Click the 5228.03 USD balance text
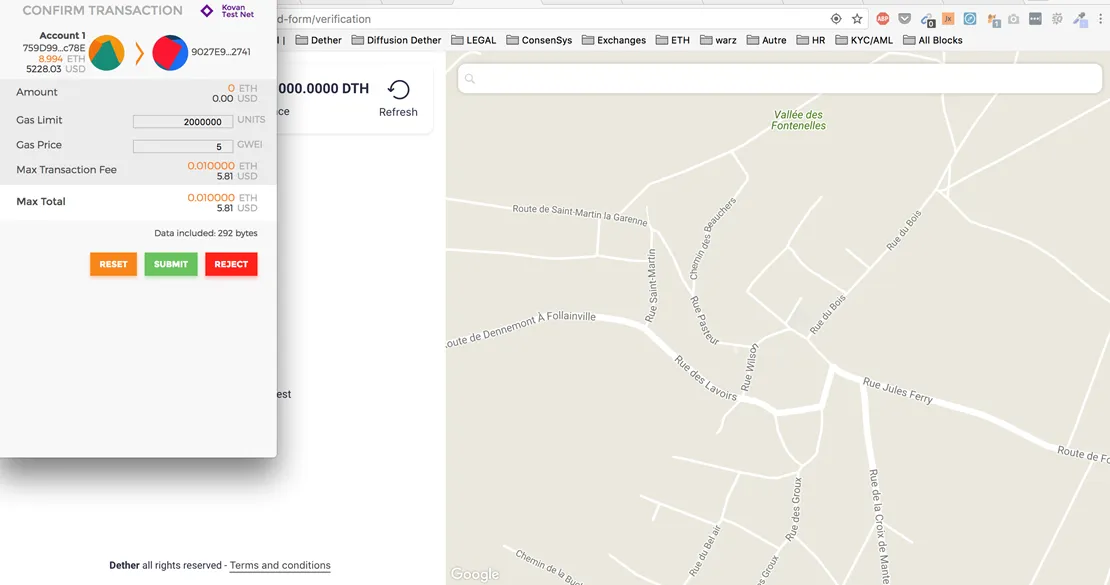 pyautogui.click(x=55, y=69)
